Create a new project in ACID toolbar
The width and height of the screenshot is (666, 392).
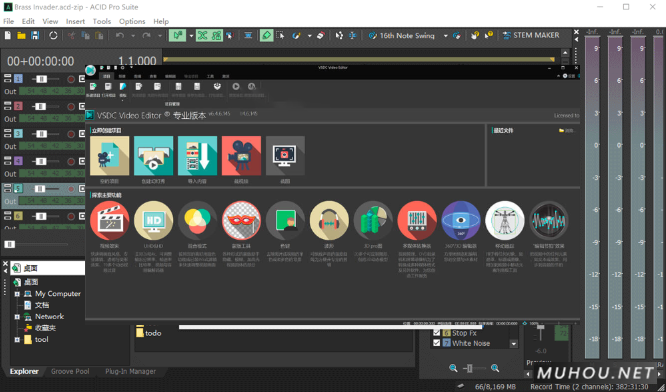click(x=8, y=36)
